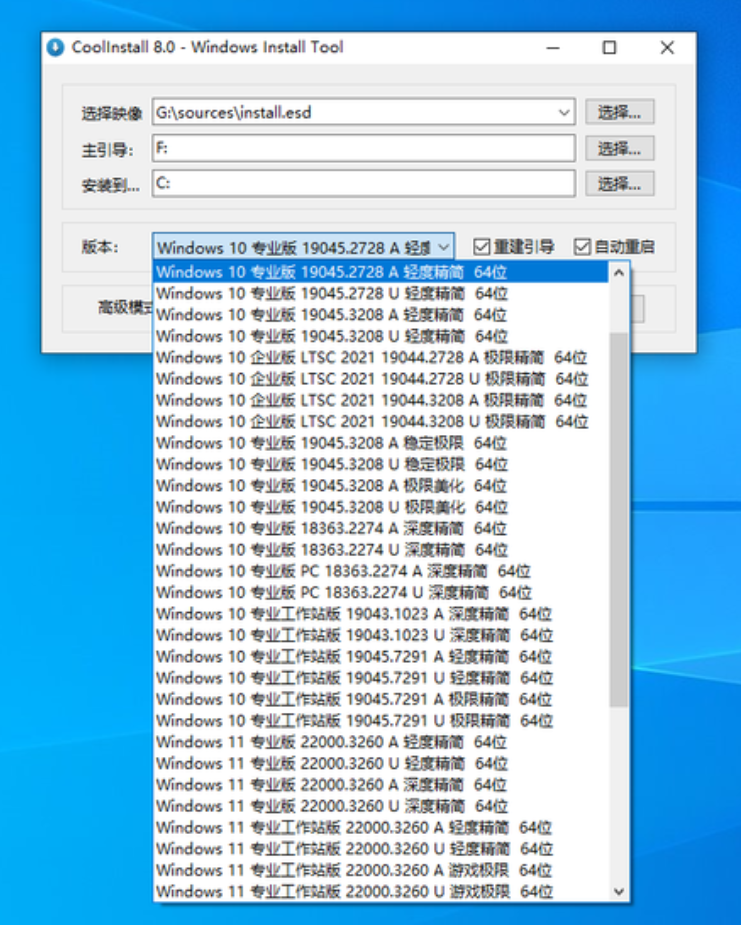
Task: Click the version list scrollbar thumb
Action: tap(618, 519)
